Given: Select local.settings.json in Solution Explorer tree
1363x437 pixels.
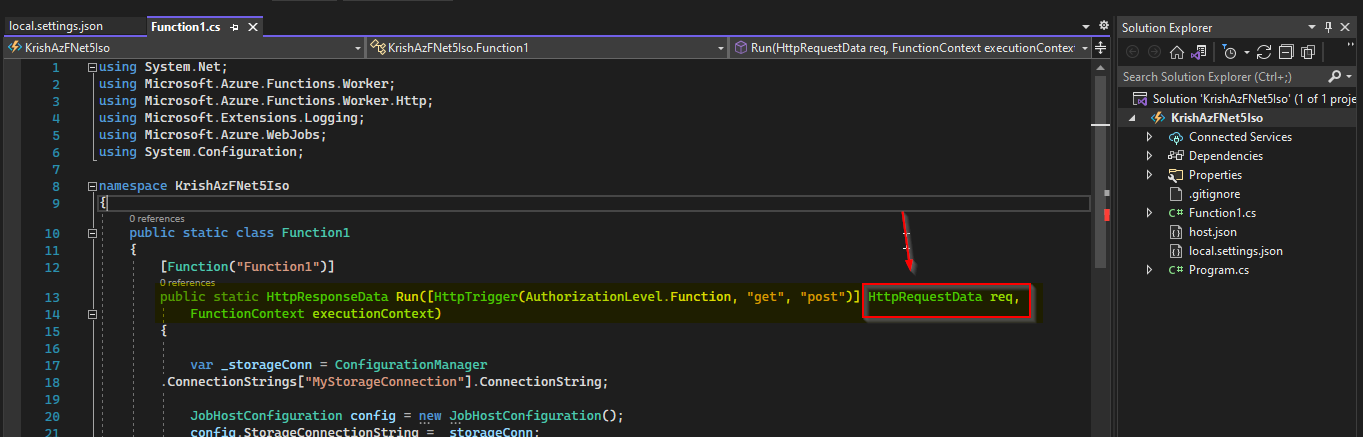Looking at the screenshot, I should pyautogui.click(x=1236, y=251).
